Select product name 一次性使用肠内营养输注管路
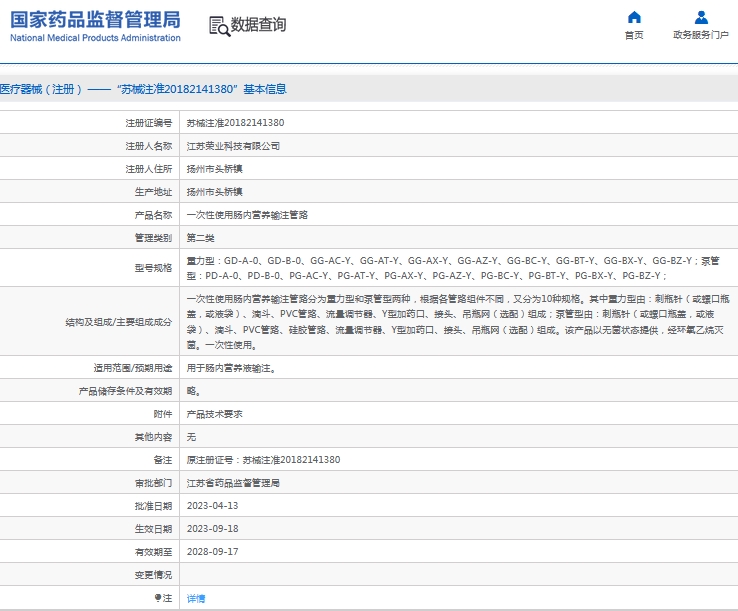Image resolution: width=738 pixels, height=611 pixels. [247, 215]
